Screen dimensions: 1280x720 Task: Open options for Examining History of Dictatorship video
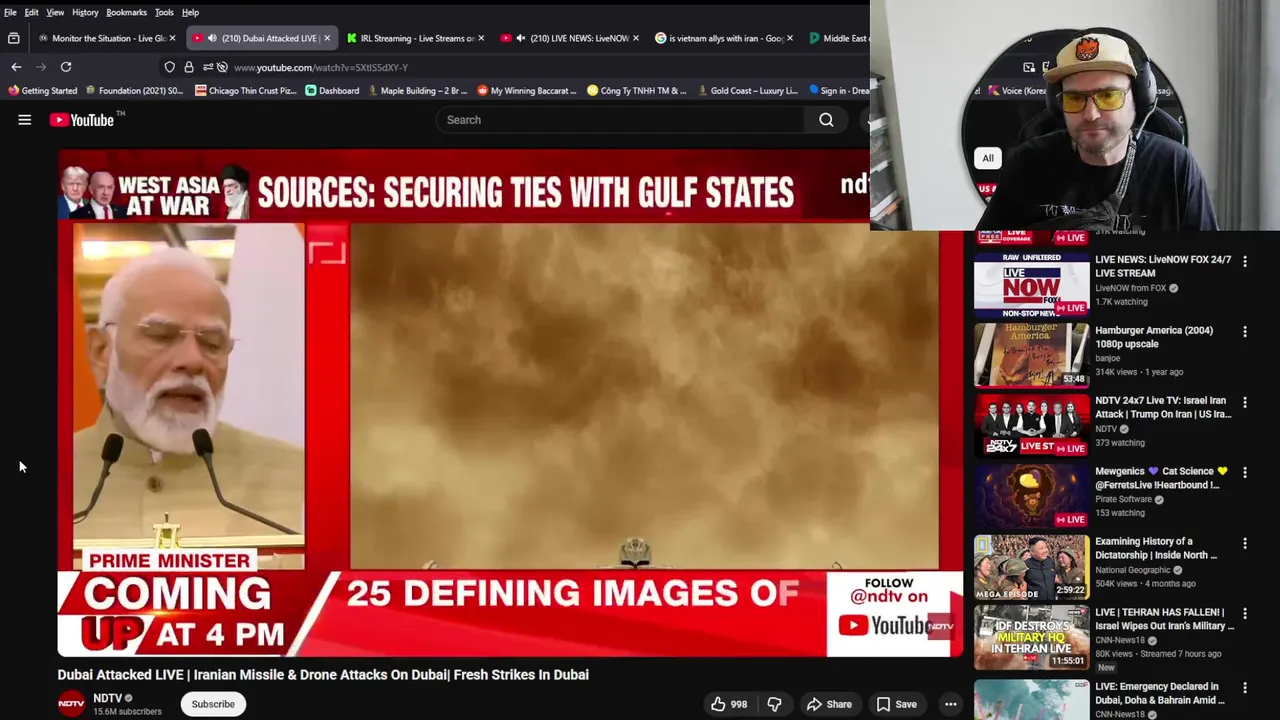[1245, 543]
